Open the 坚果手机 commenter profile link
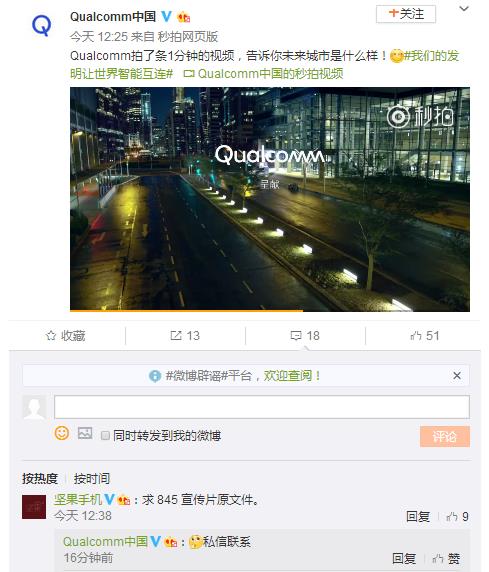This screenshot has width=489, height=572. pyautogui.click(x=78, y=499)
